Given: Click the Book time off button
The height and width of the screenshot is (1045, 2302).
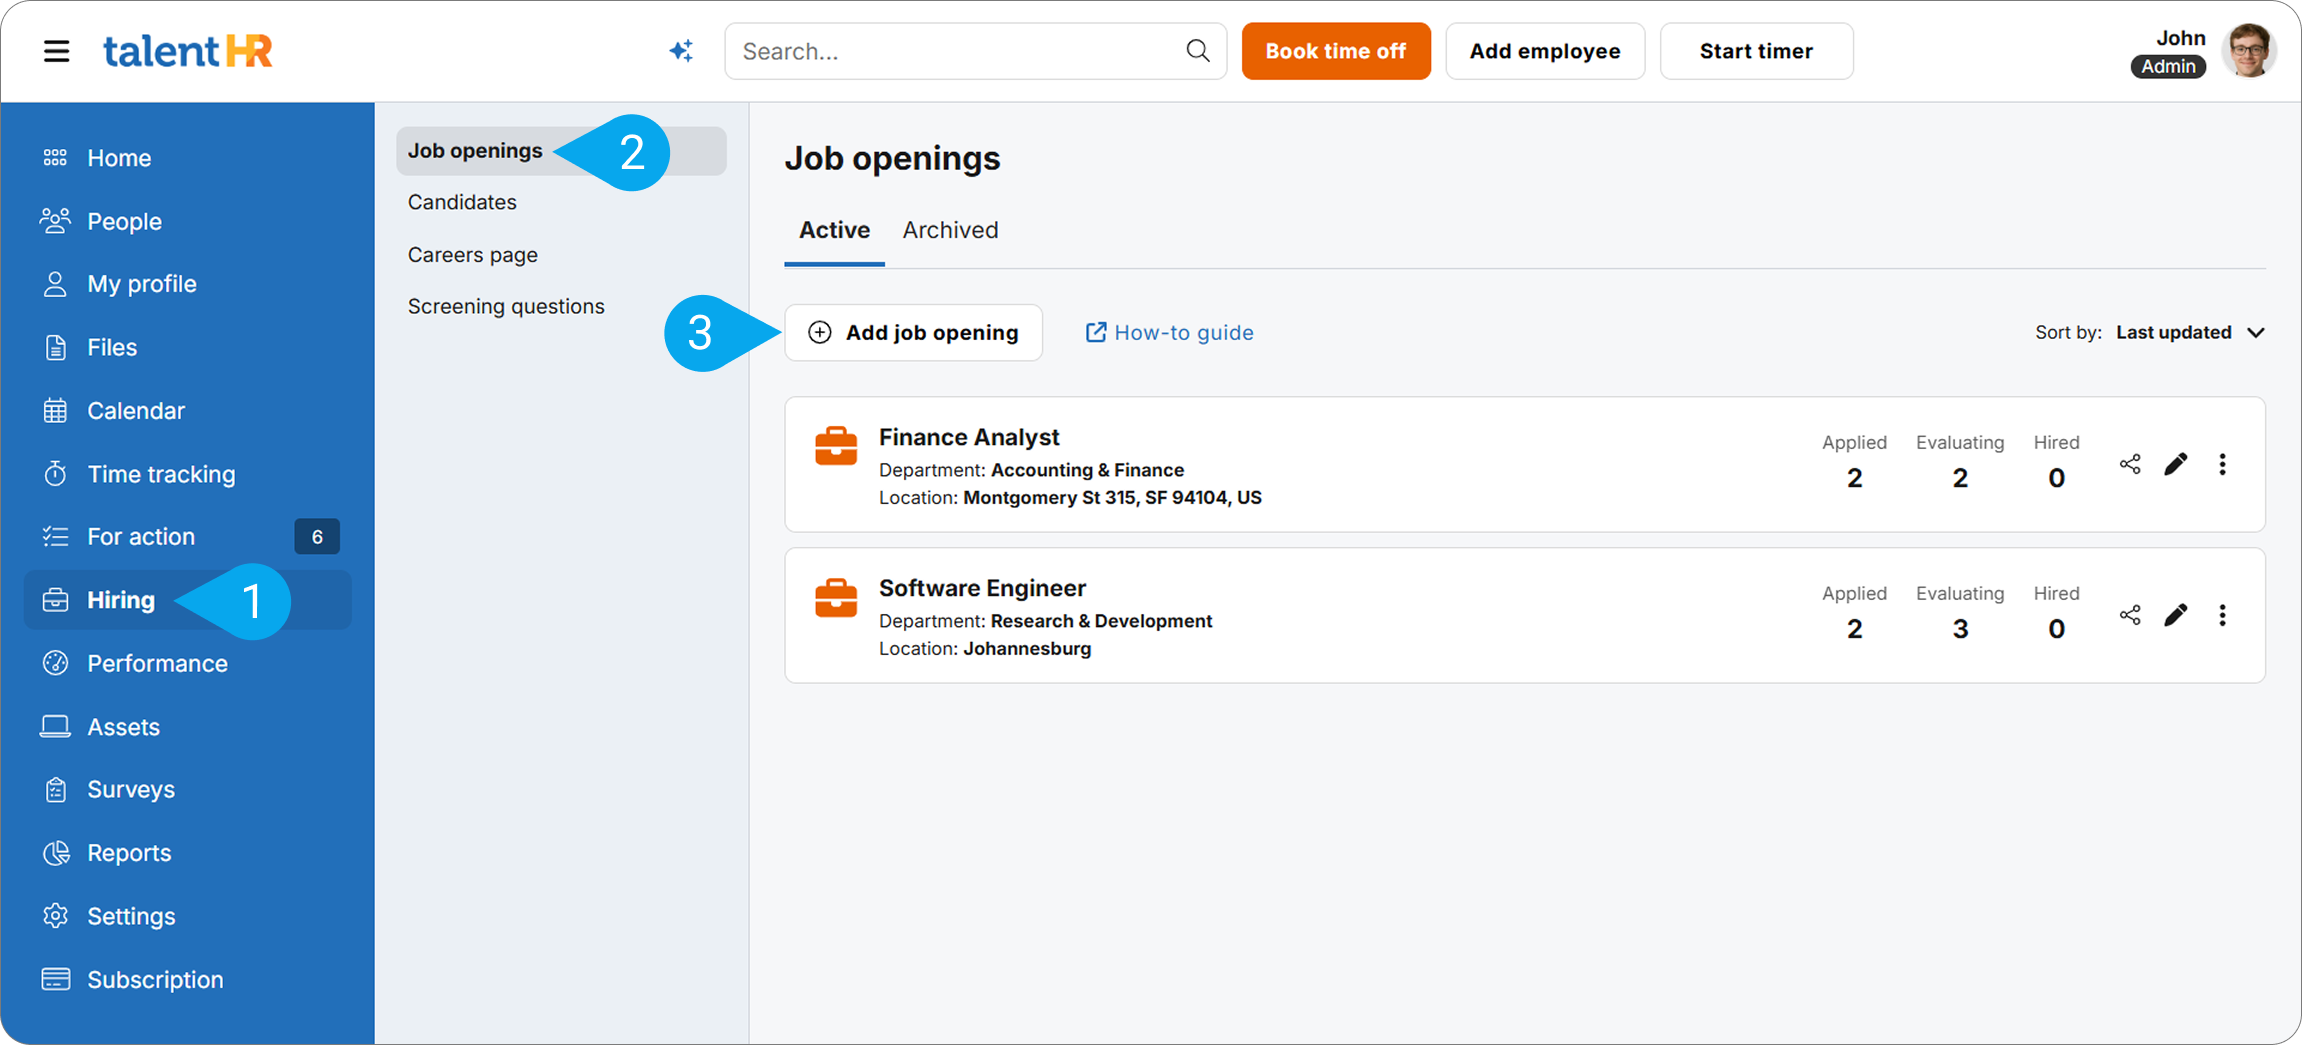Looking at the screenshot, I should [x=1335, y=50].
